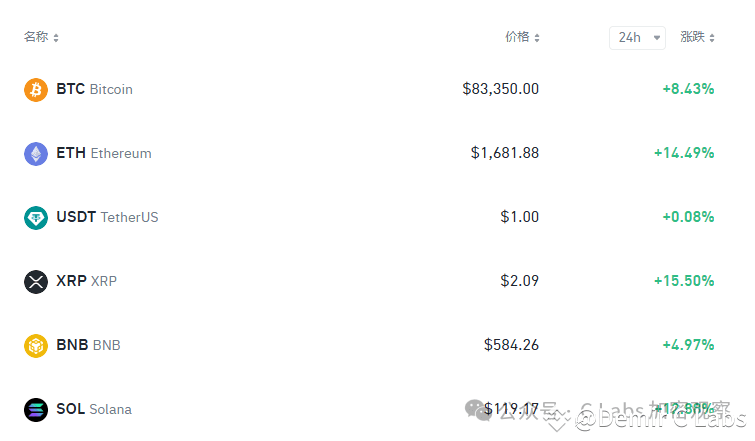Click the yellow BNB coin icon
This screenshot has height=441, width=755.
(36, 346)
